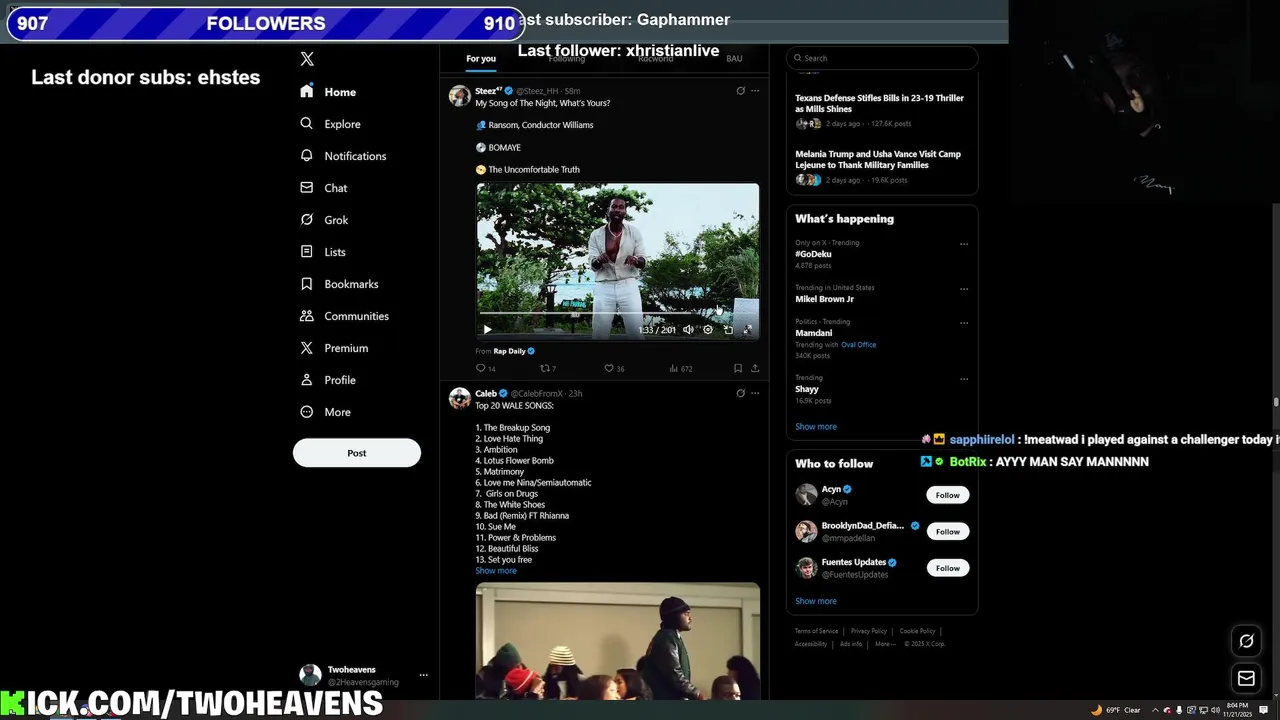Repost the Steez post

[548, 368]
